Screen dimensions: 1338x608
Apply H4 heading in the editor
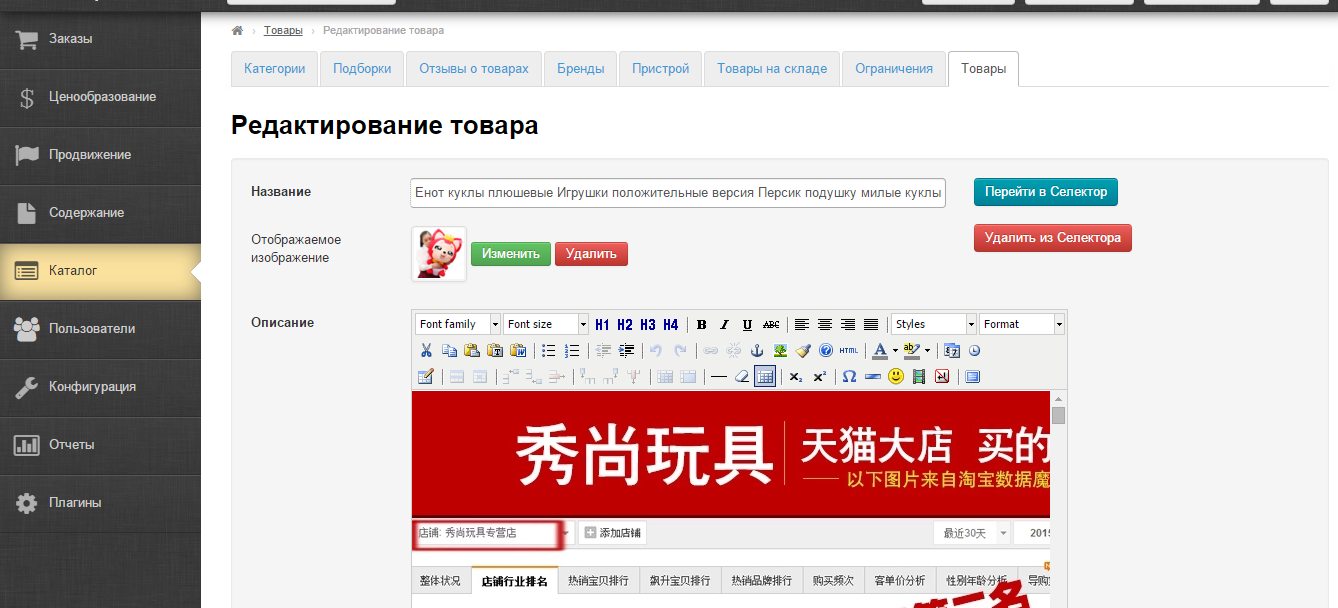pyautogui.click(x=671, y=325)
